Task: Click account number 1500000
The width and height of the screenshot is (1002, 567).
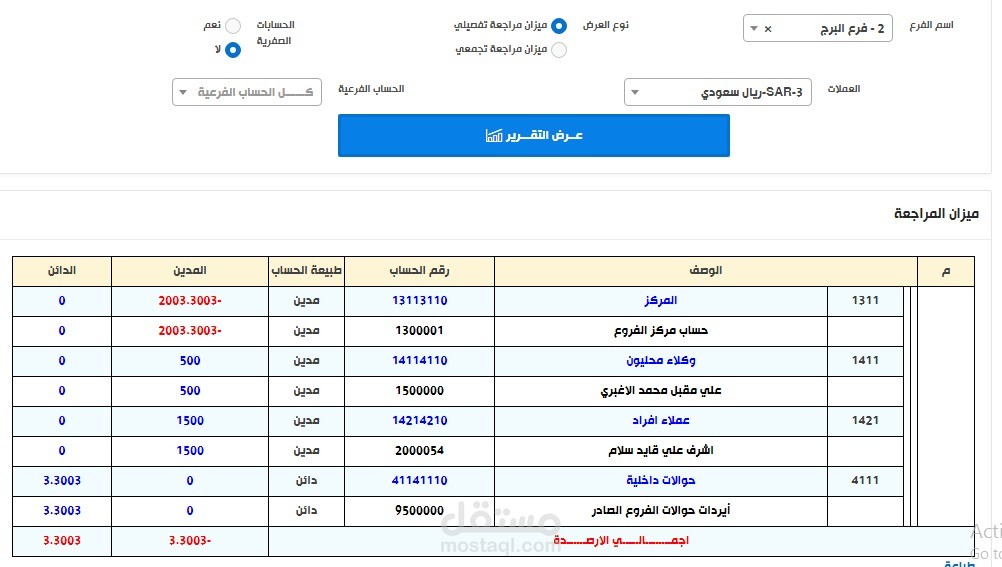Action: pos(419,391)
